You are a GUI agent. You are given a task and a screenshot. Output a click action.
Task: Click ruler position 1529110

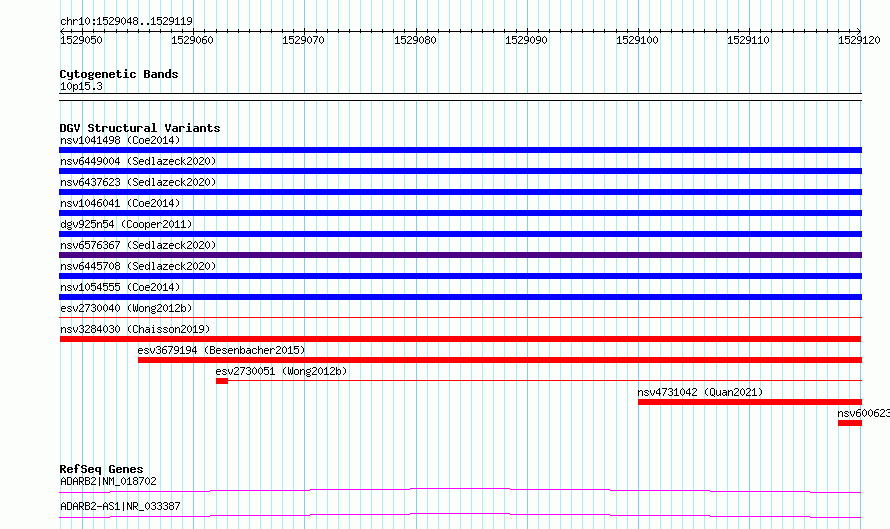[748, 40]
